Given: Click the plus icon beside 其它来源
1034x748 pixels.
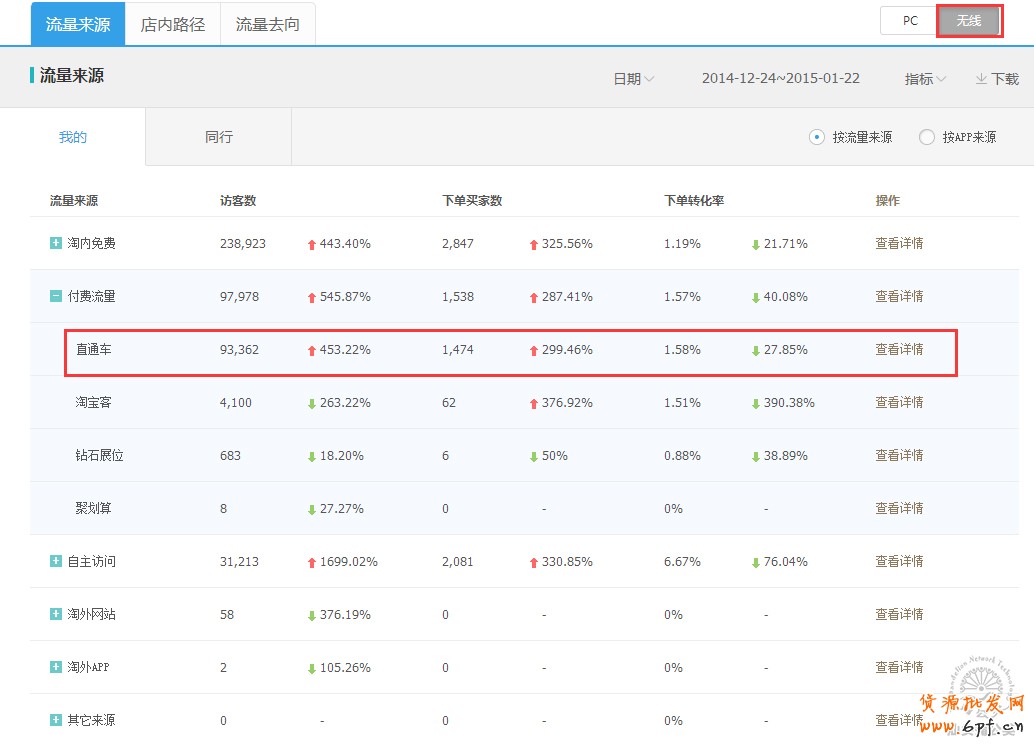Looking at the screenshot, I should click(x=56, y=720).
